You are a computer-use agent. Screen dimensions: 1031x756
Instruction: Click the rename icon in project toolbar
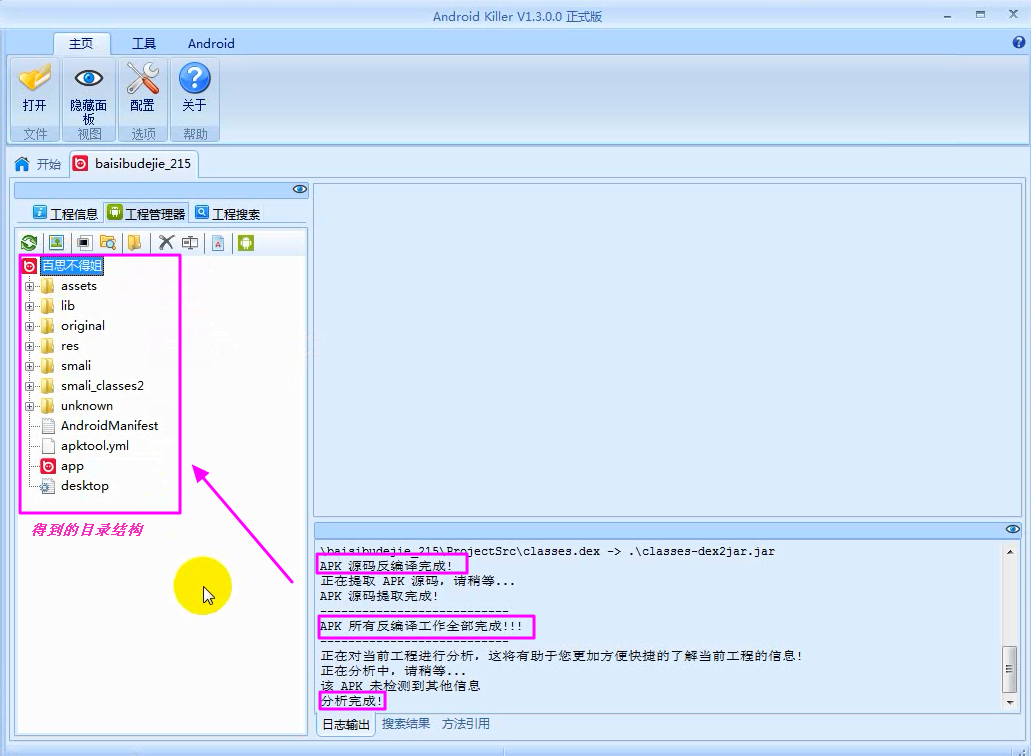[190, 243]
